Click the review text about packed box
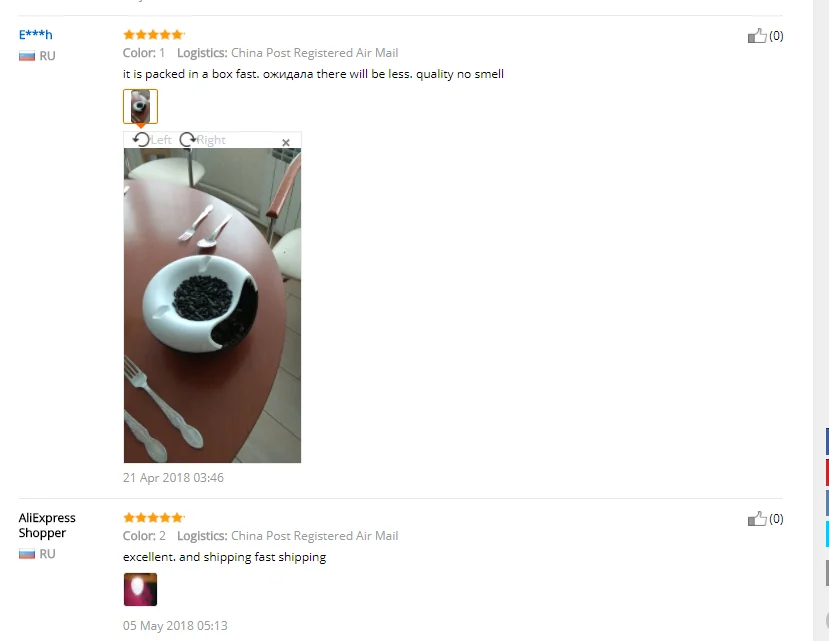Viewport: 829px width, 641px height. point(314,74)
